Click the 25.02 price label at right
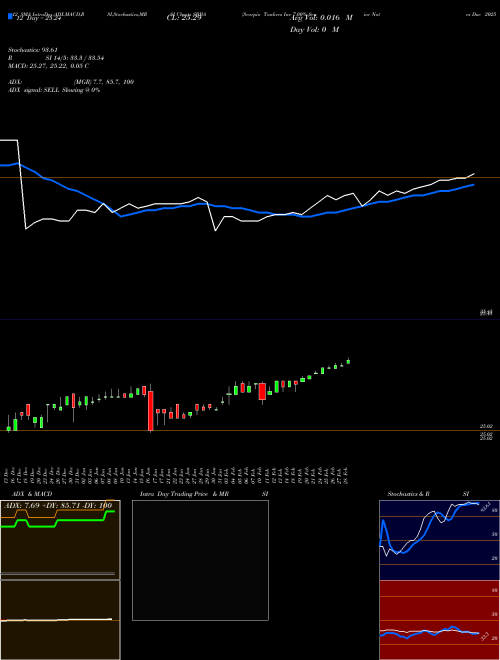Viewport: 500px width, 660px height. click(486, 426)
